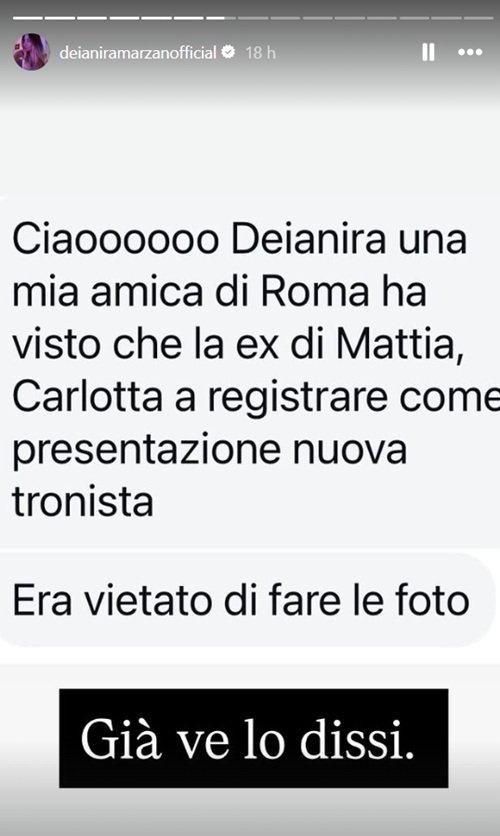Pause the story with the pause icon
This screenshot has width=500, height=836.
coord(428,52)
